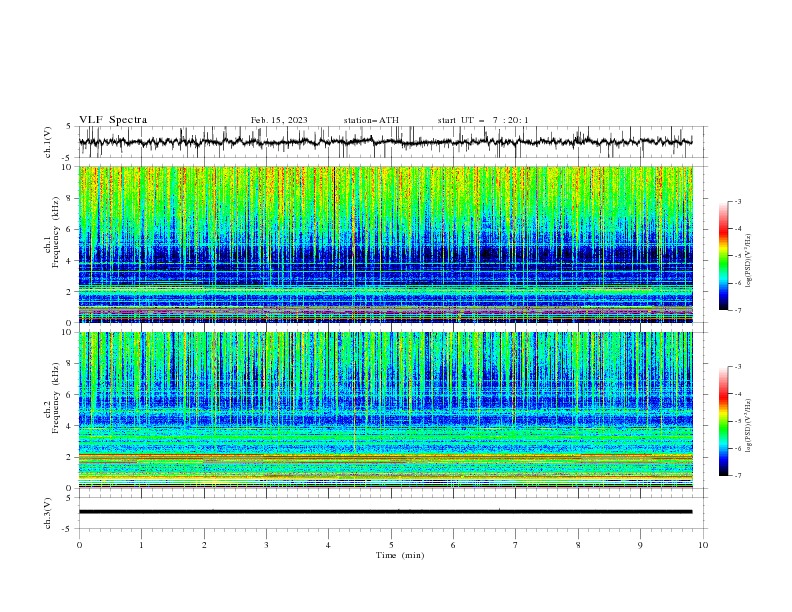792x612 pixels.
Task: Click the "2" kHz tick on ch.1 frequency axis
Action: (x=71, y=292)
